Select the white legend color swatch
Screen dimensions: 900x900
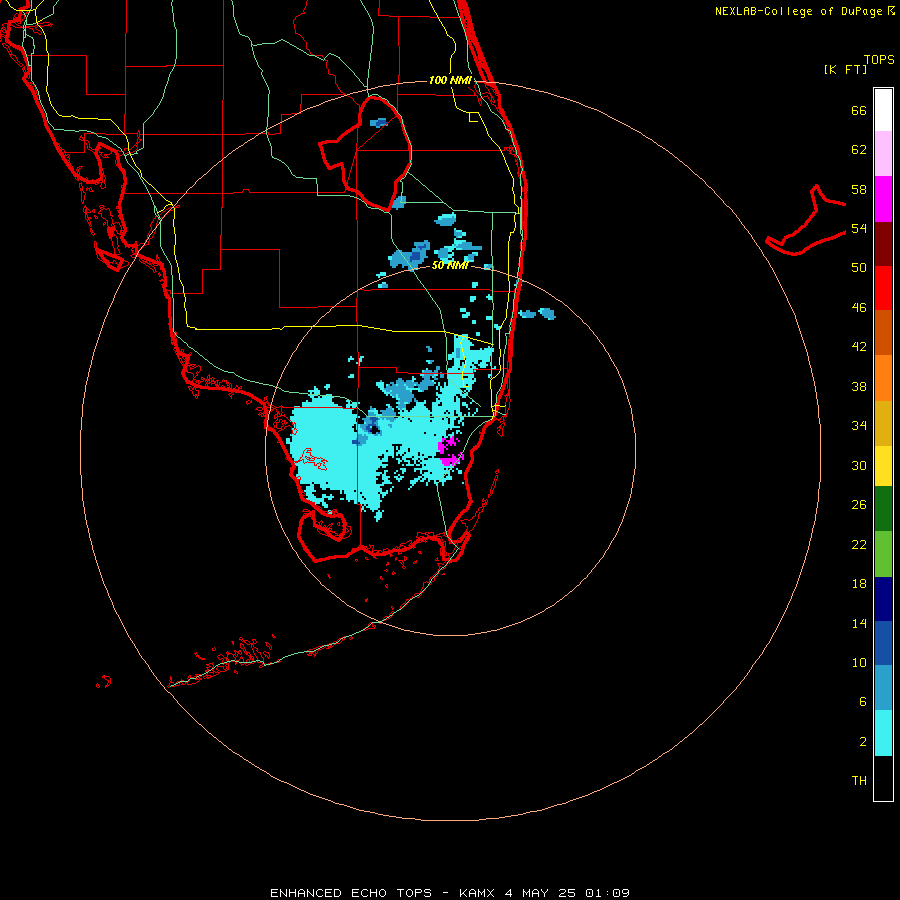(x=883, y=110)
